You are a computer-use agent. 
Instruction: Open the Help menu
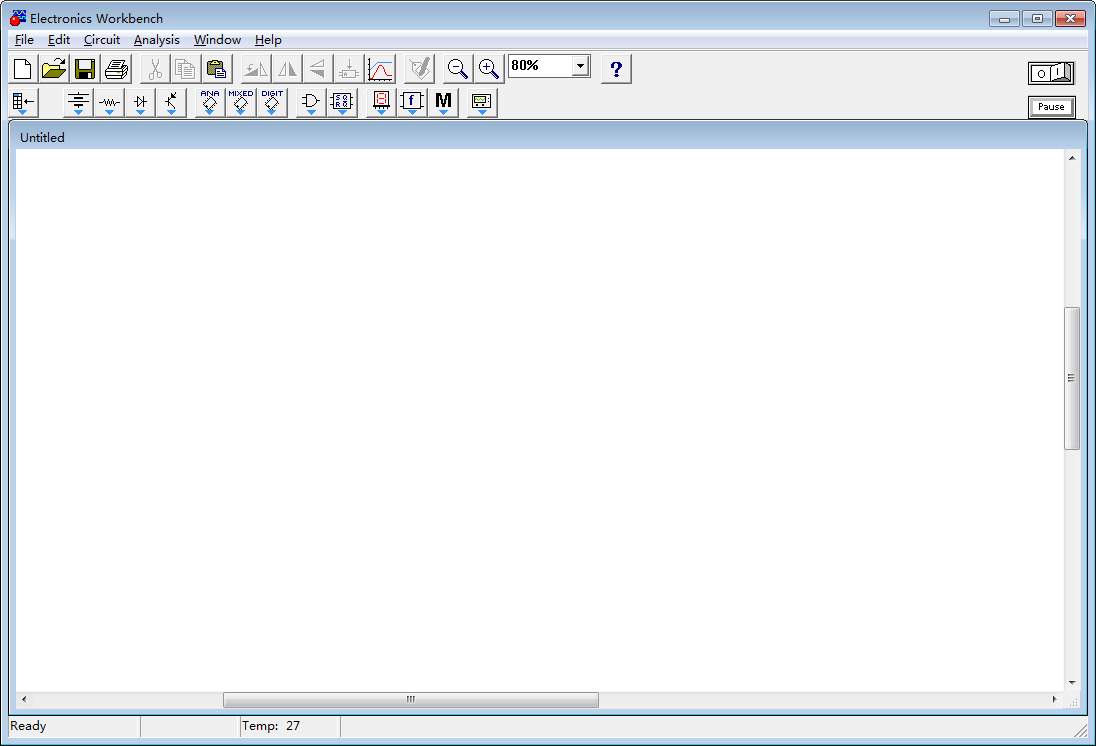pos(268,40)
